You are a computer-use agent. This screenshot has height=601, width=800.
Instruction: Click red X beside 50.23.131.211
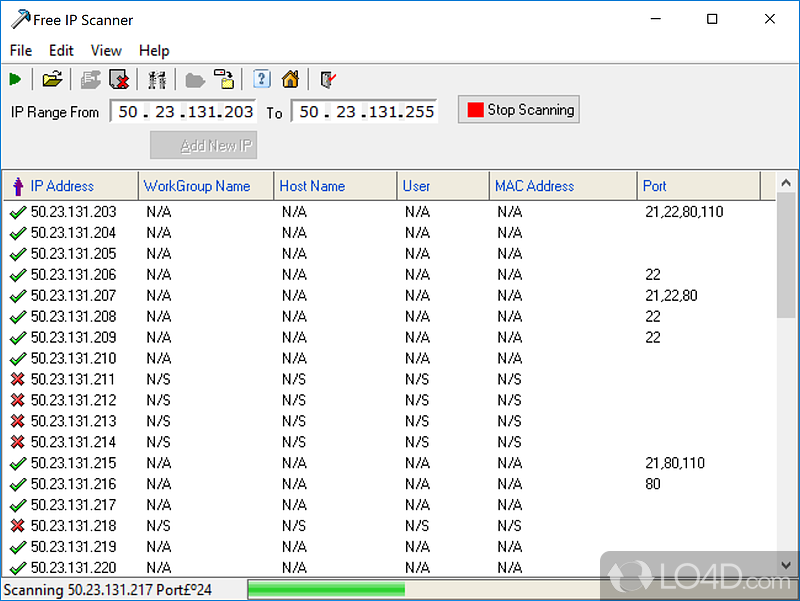tap(18, 379)
